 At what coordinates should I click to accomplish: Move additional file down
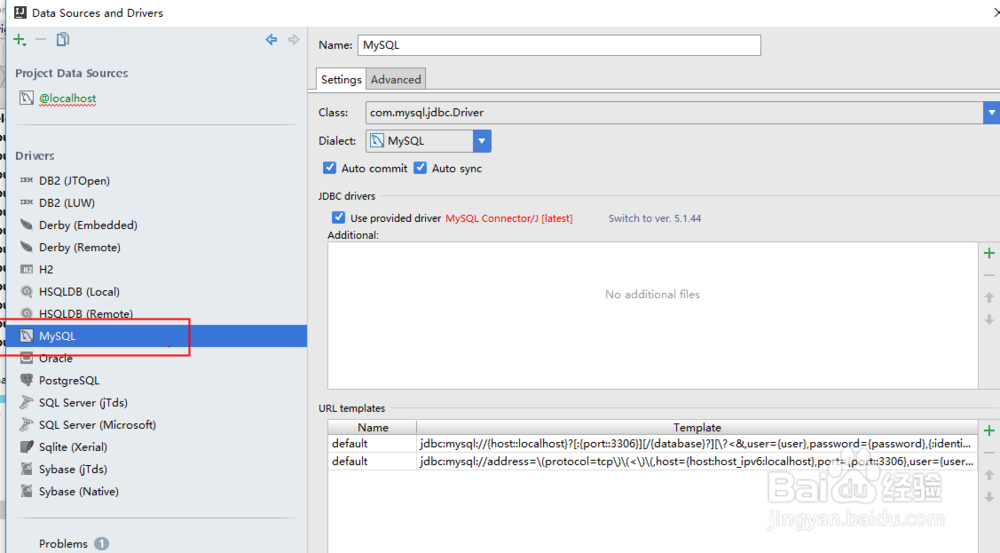(x=989, y=319)
